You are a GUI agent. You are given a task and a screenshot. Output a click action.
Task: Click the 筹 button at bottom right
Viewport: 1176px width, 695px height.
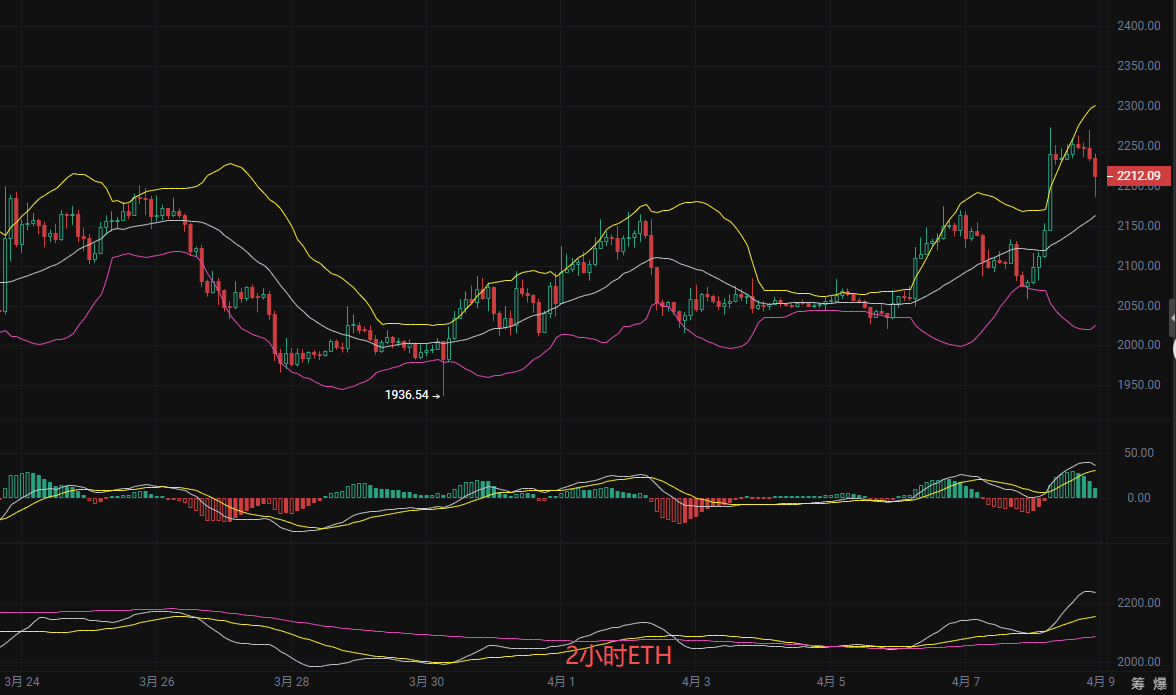tap(1138, 683)
